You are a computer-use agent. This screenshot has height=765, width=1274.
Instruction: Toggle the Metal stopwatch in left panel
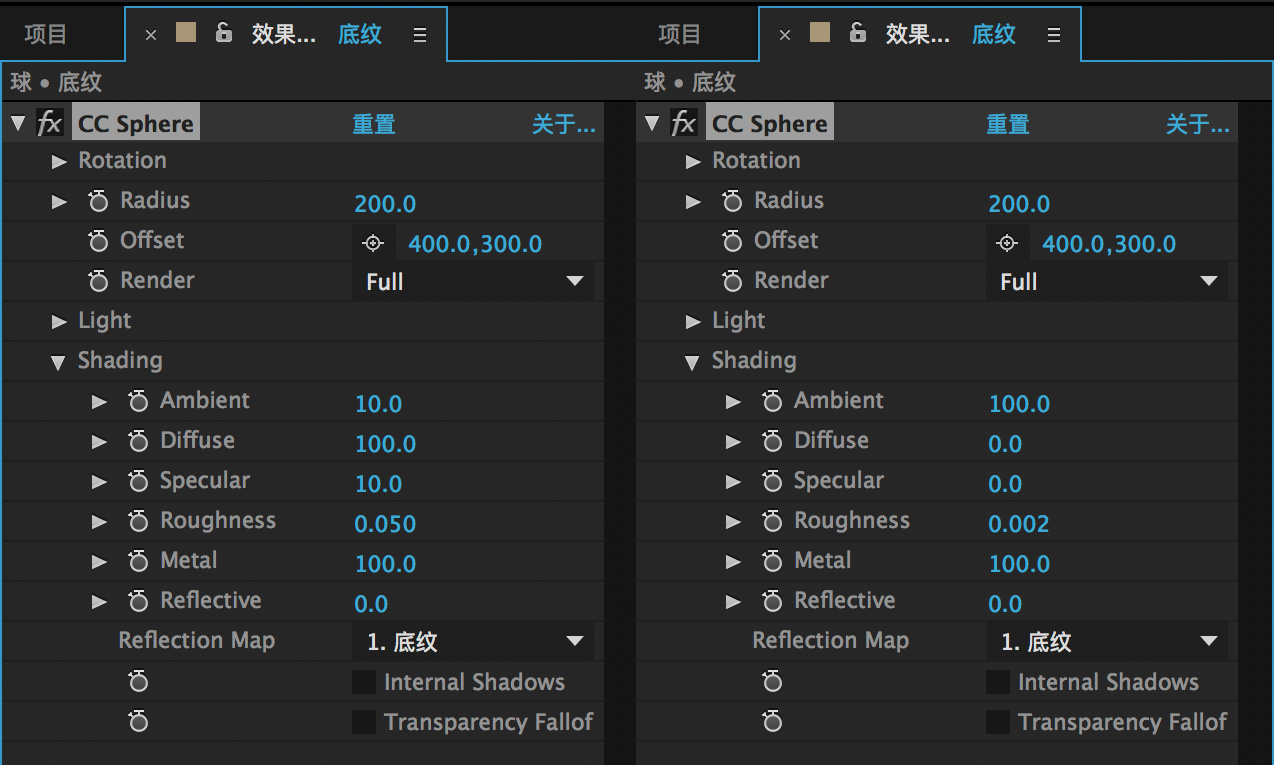tap(138, 562)
